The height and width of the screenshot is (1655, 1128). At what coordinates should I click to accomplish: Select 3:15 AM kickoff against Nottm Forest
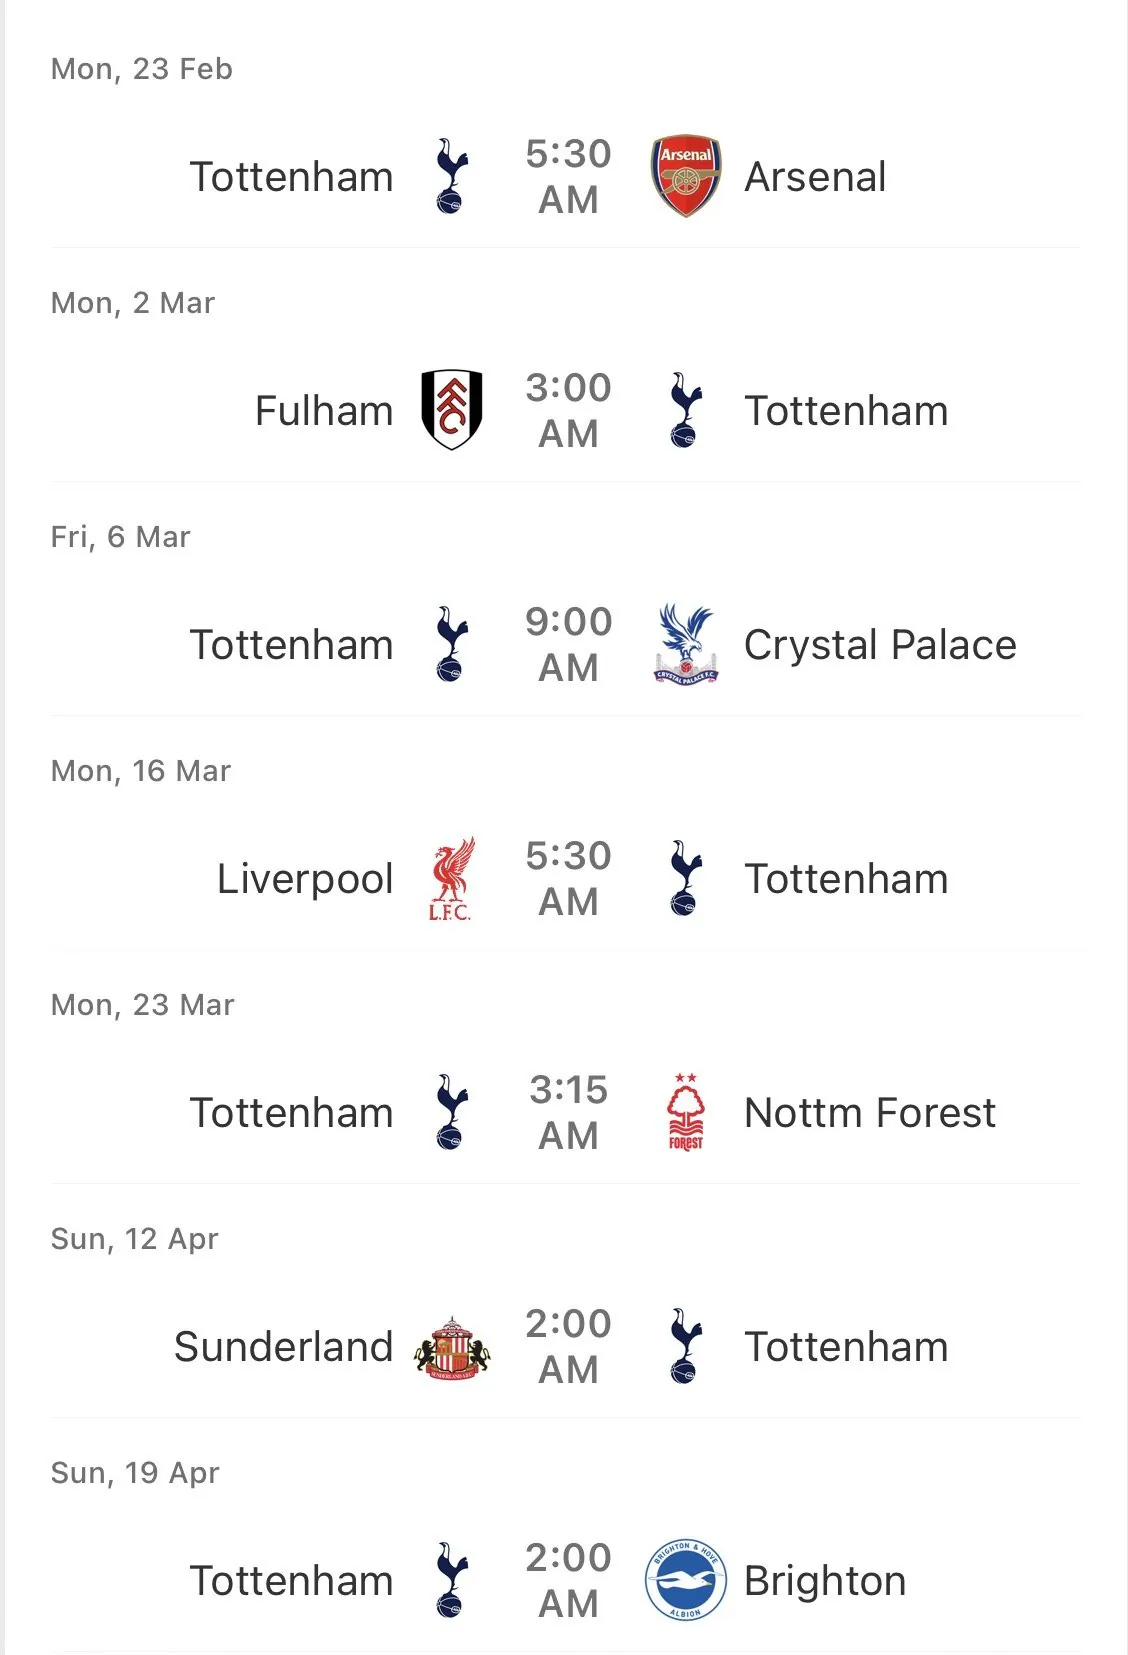[x=568, y=1112]
